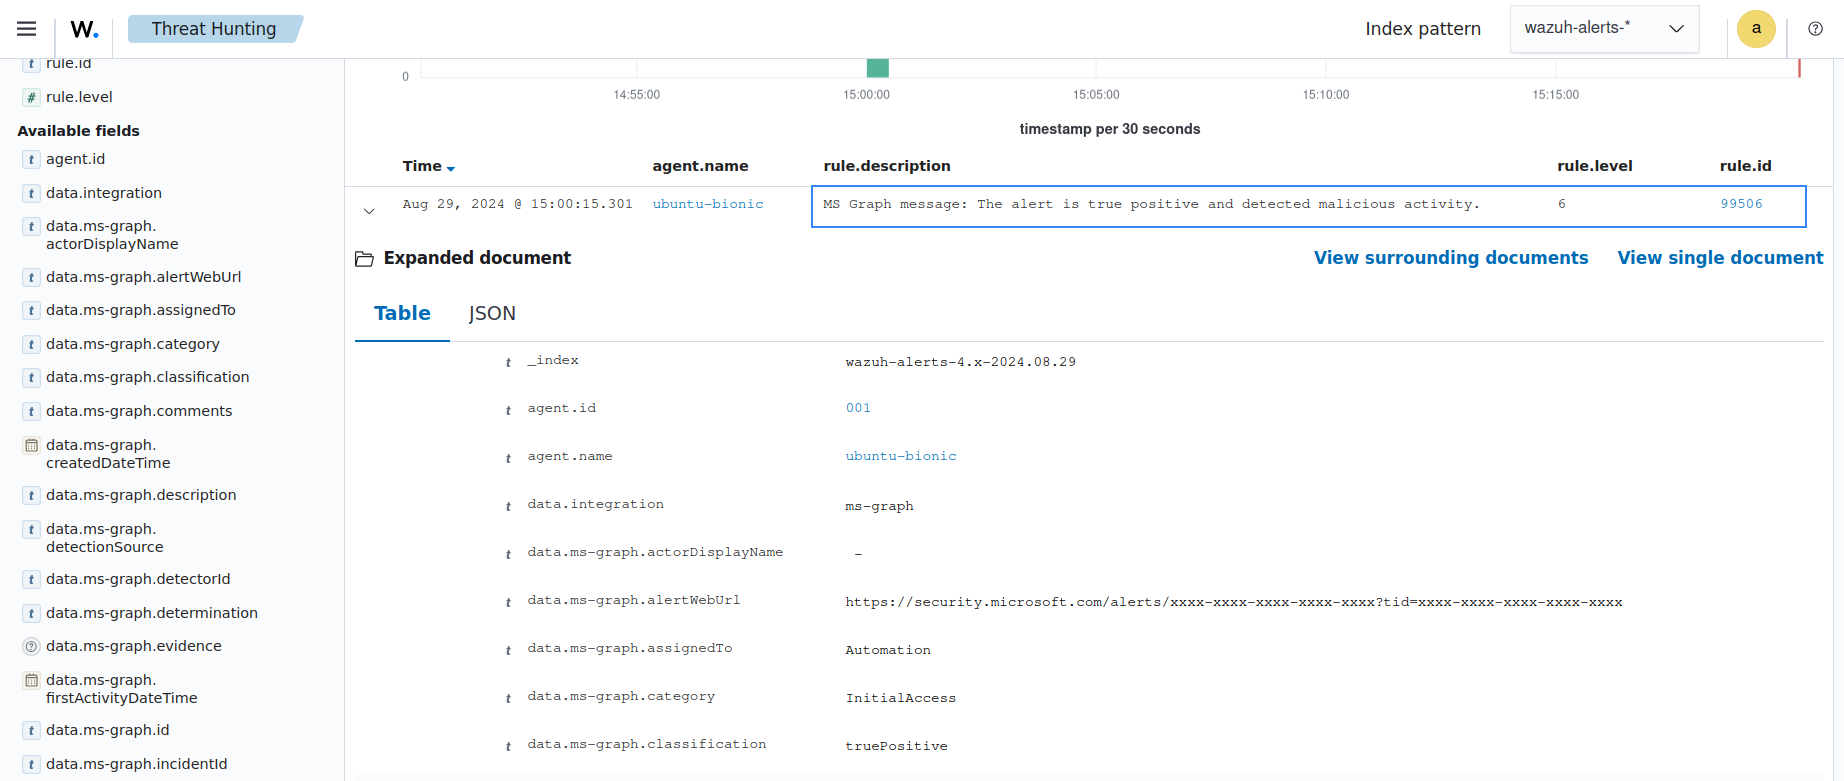This screenshot has width=1844, height=781.
Task: Open View single document link
Action: [1720, 258]
